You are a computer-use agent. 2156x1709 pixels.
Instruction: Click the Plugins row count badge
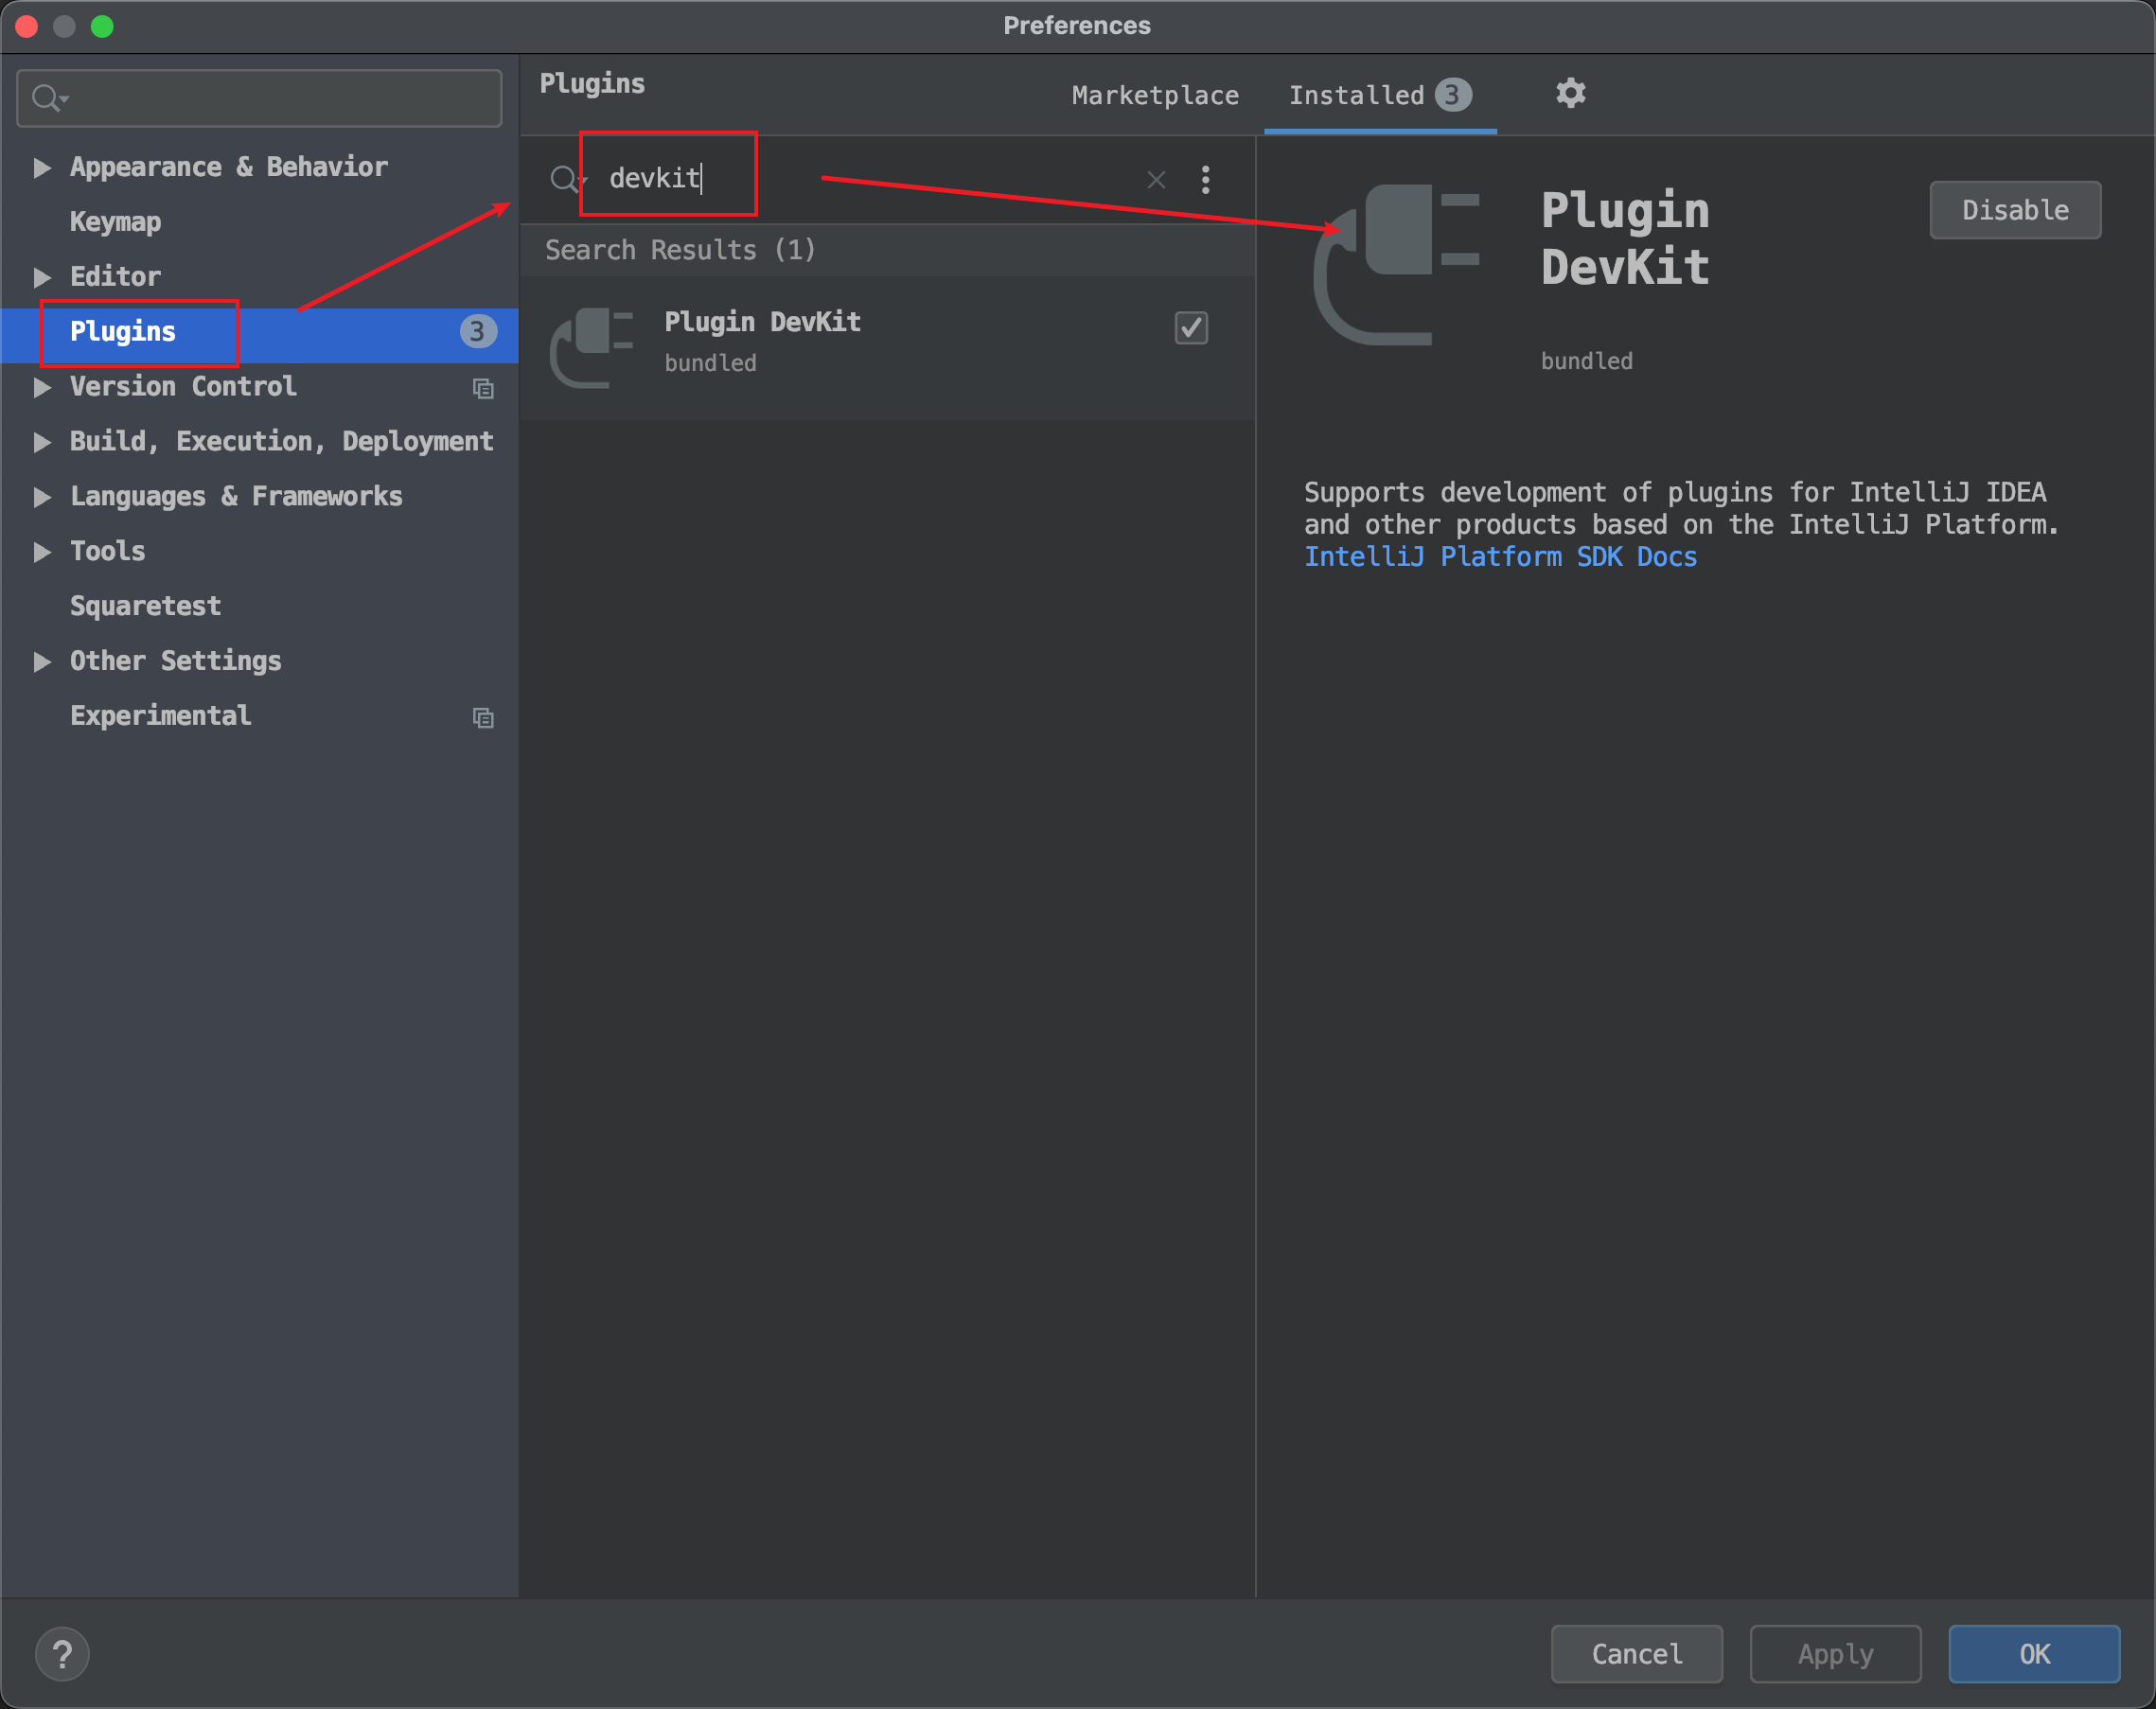click(478, 331)
